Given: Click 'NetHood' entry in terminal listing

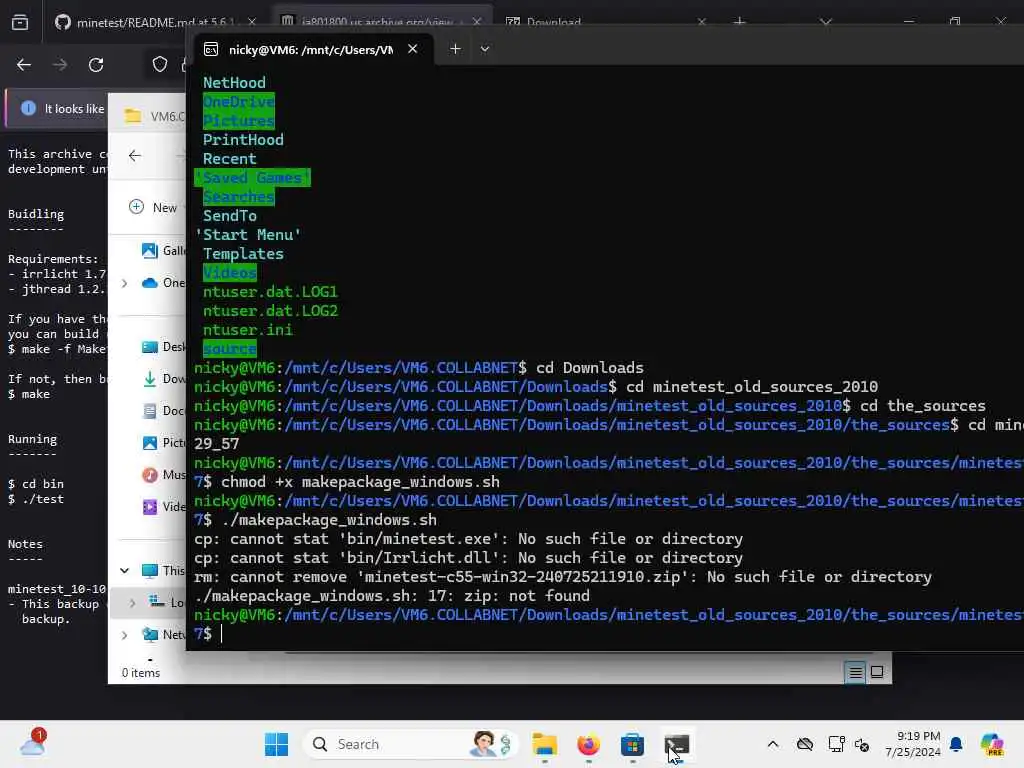Looking at the screenshot, I should 234,83.
